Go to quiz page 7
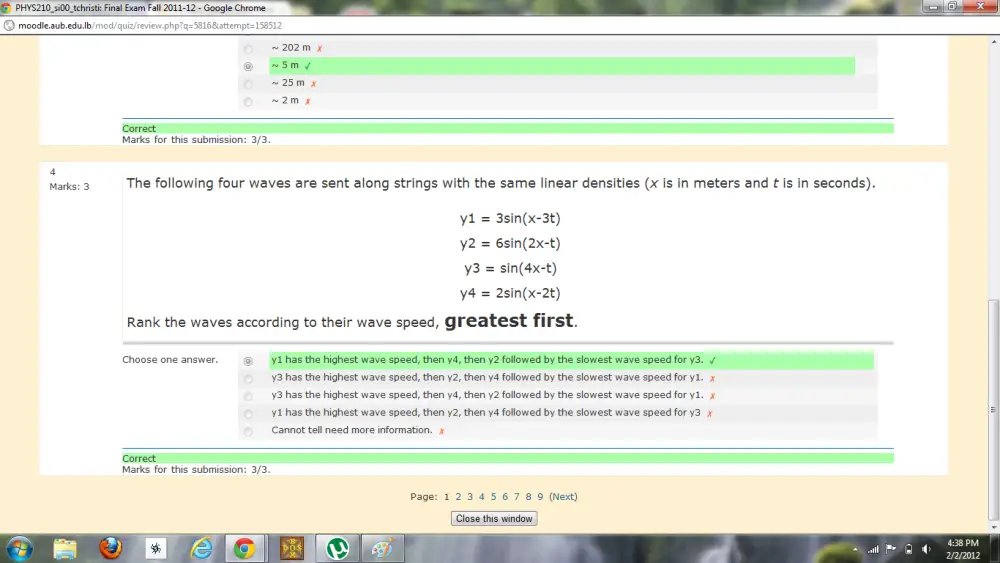This screenshot has height=563, width=1000. [517, 497]
